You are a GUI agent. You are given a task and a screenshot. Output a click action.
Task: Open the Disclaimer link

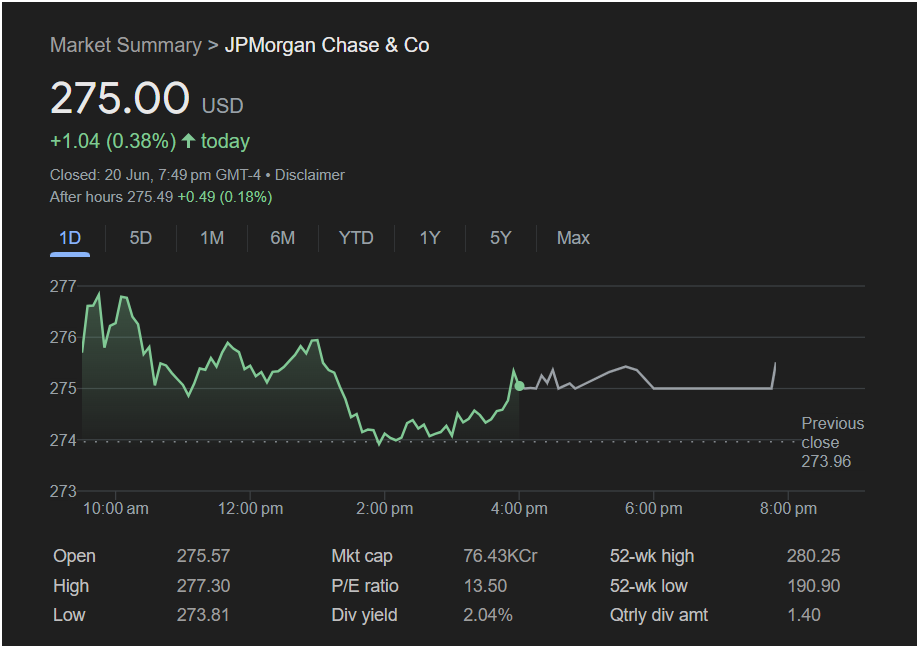(x=309, y=175)
